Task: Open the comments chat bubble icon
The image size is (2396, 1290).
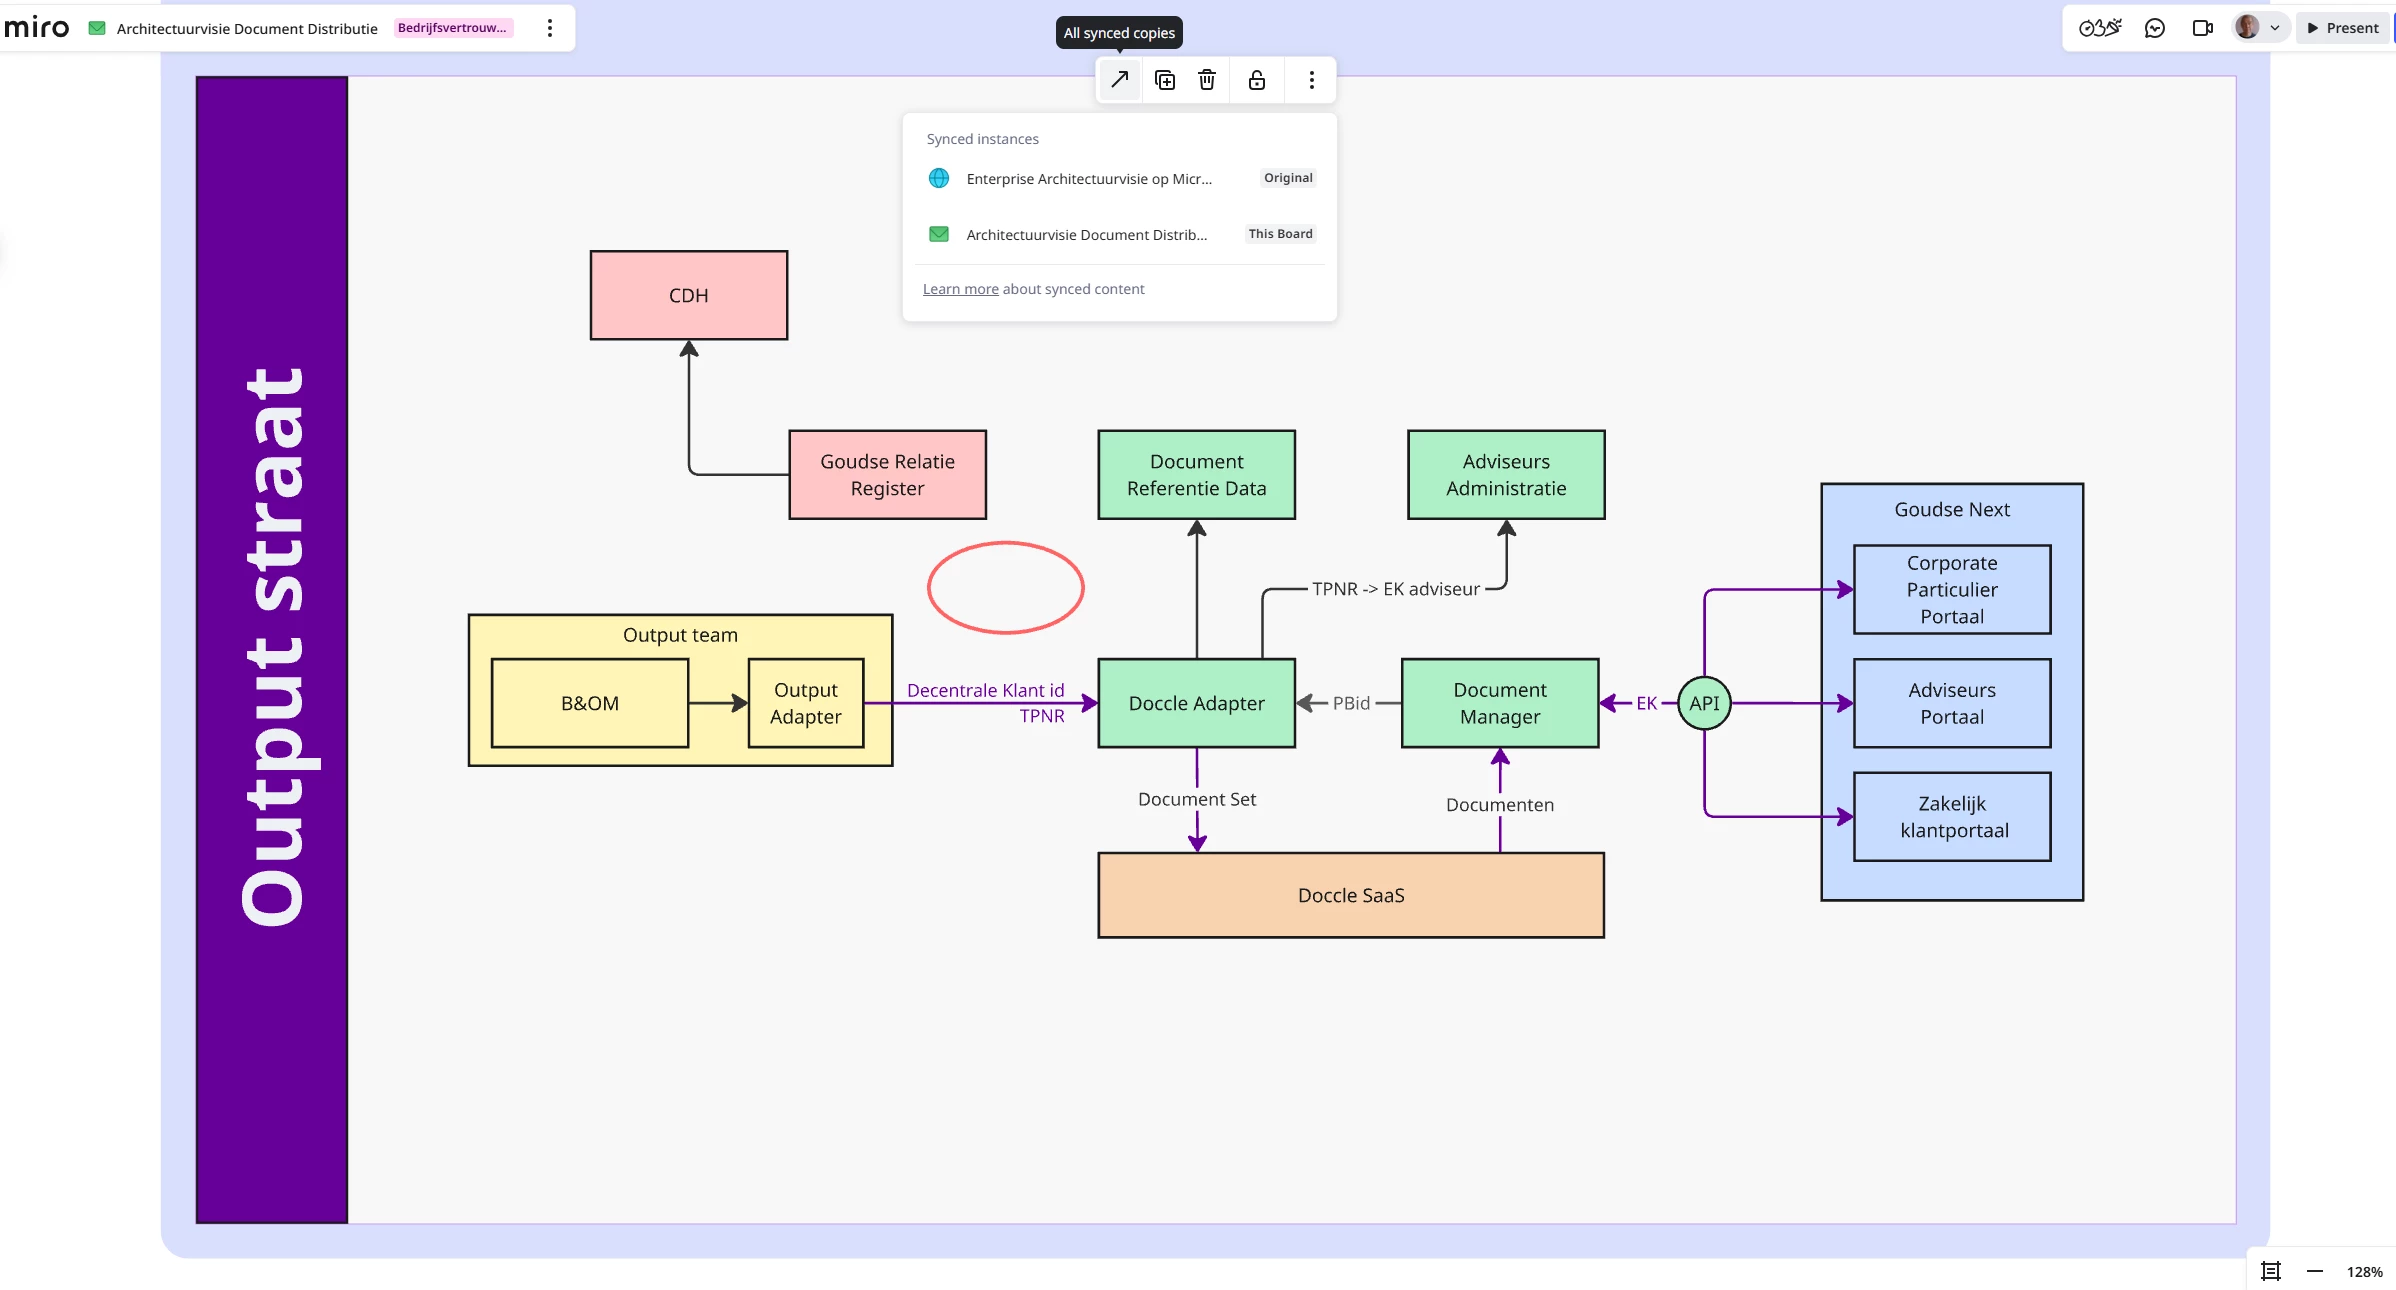Action: 2155,28
